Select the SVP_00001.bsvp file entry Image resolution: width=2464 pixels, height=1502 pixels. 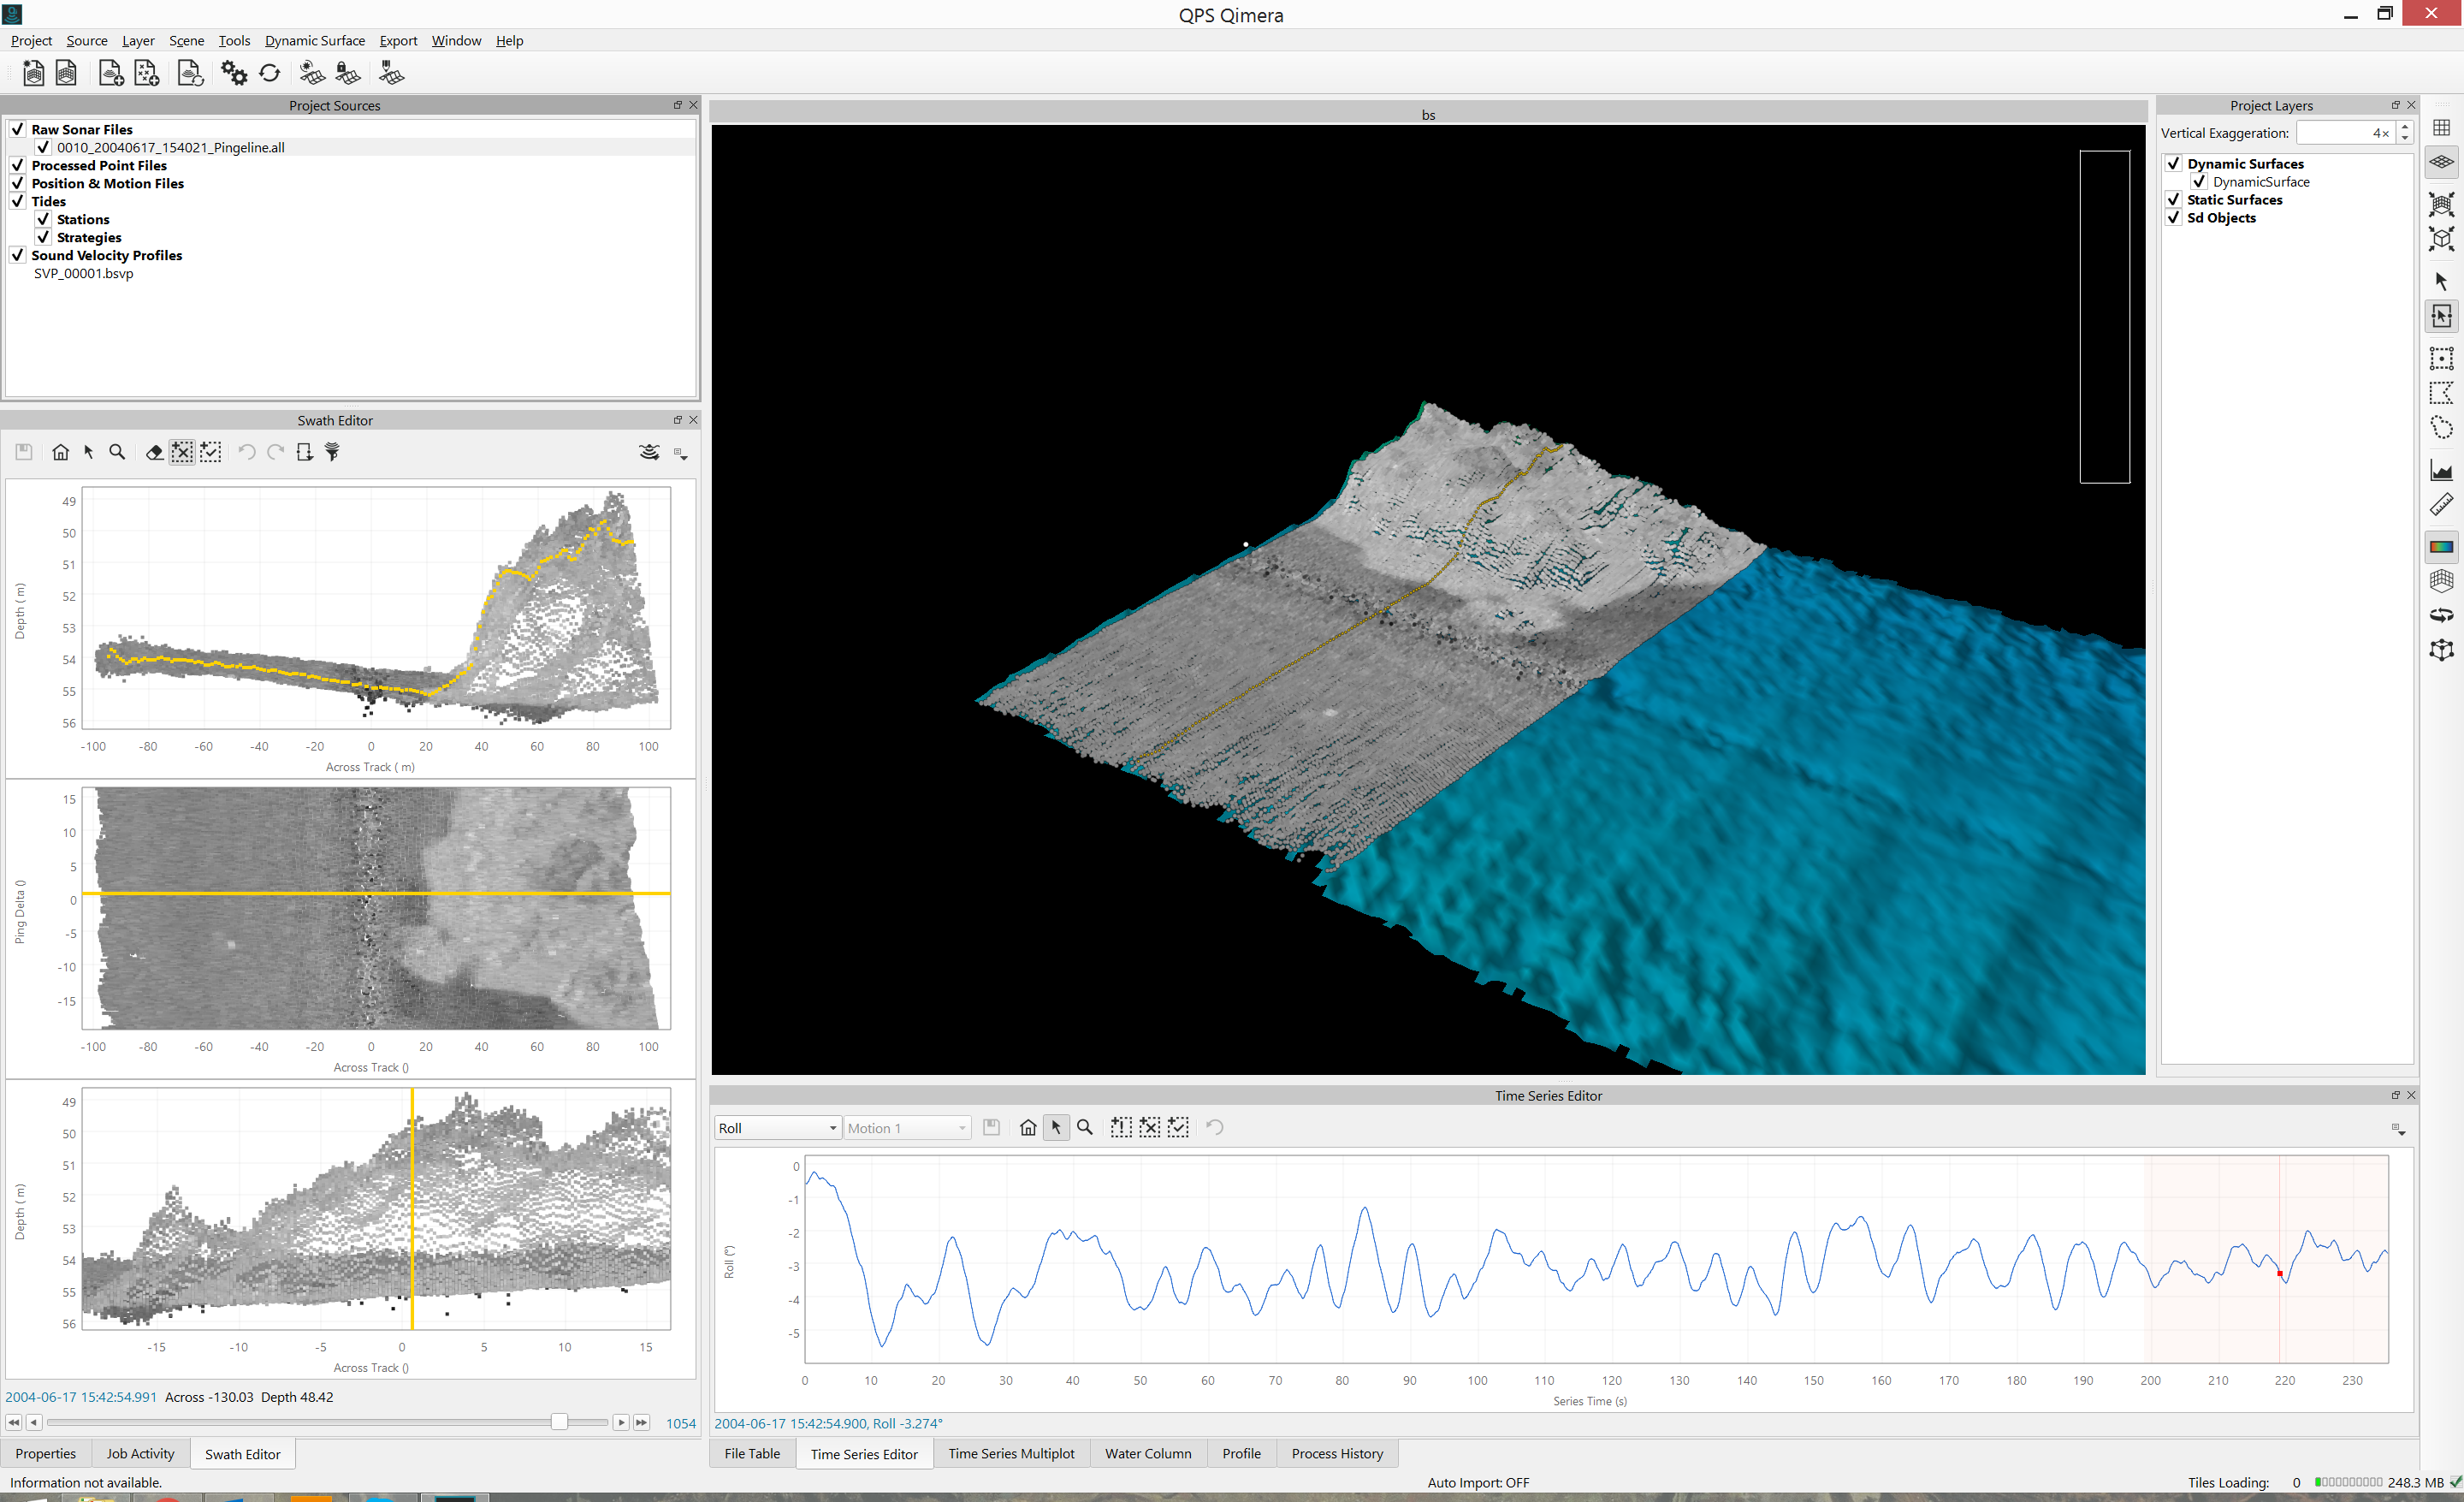click(83, 273)
